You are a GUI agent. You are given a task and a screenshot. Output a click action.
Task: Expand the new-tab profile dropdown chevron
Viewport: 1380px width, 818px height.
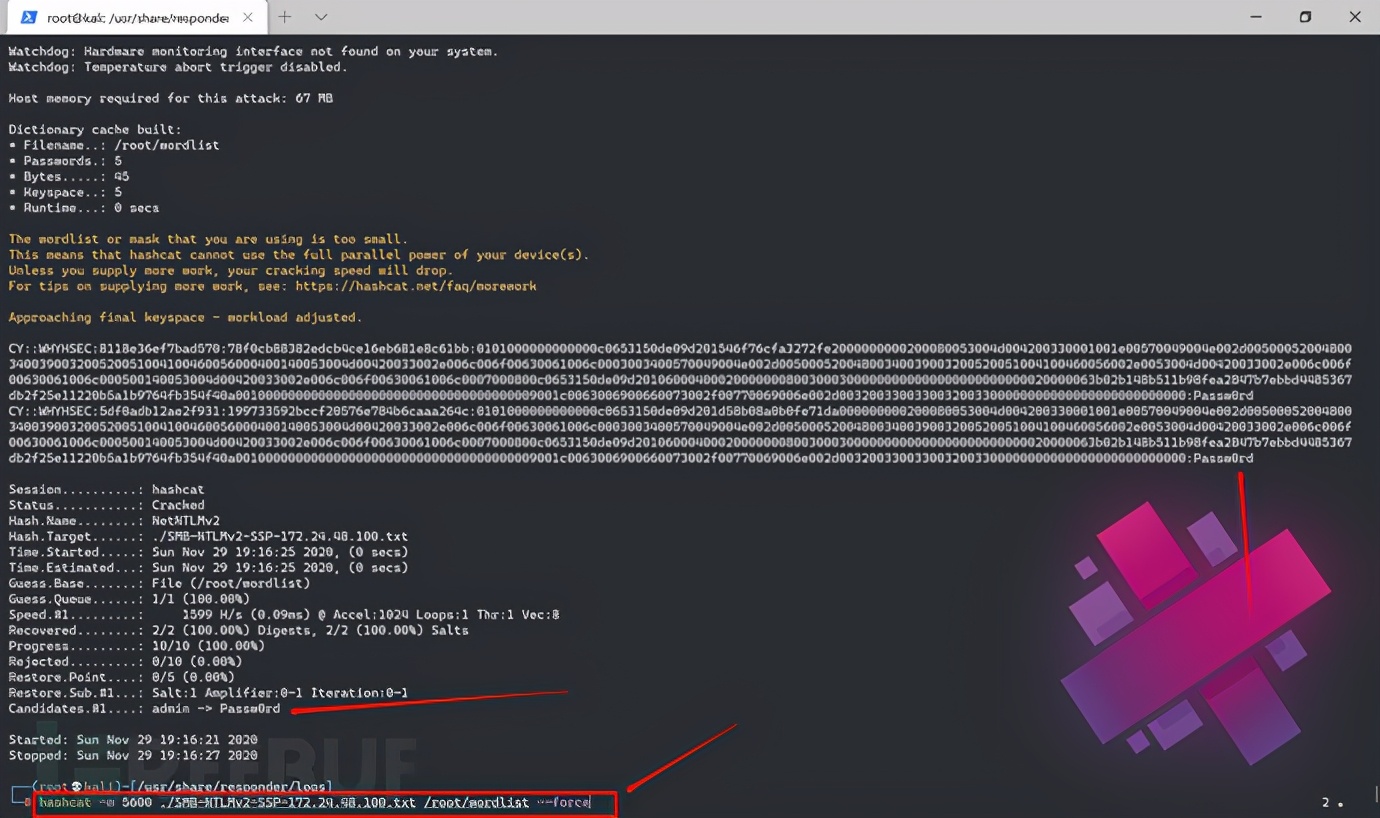(321, 17)
